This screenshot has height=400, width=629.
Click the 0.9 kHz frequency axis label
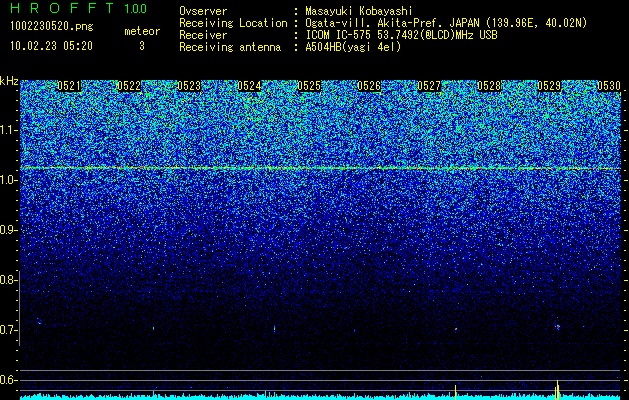coord(8,230)
